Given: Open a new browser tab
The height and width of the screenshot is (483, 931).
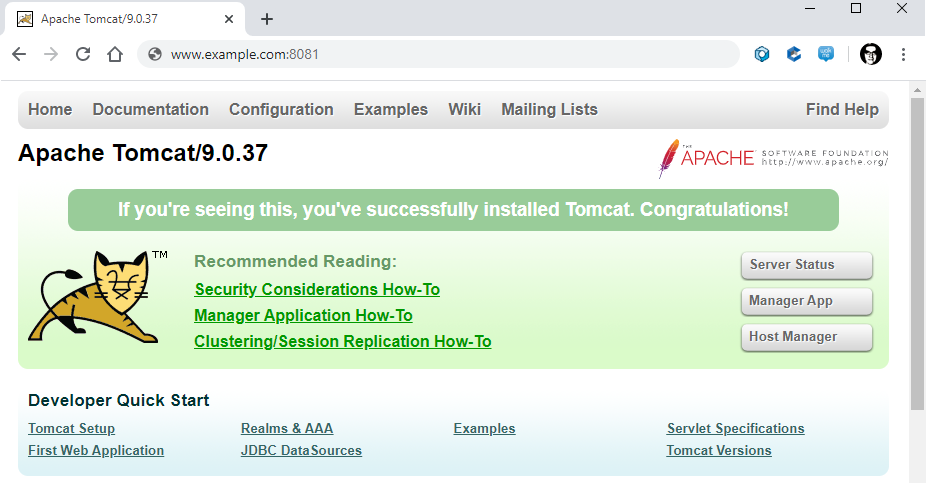Looking at the screenshot, I should pyautogui.click(x=267, y=19).
